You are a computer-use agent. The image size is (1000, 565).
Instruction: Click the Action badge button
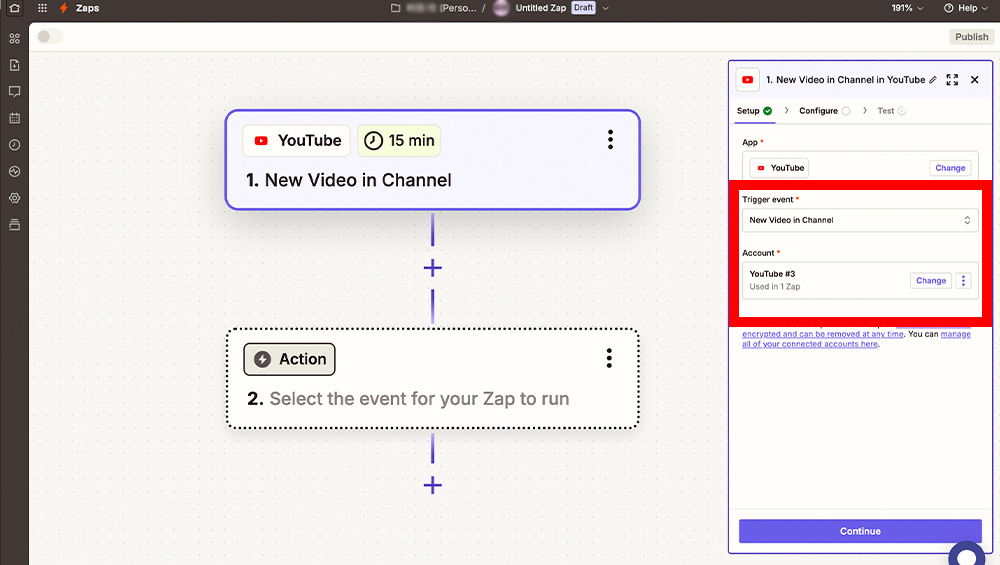290,359
